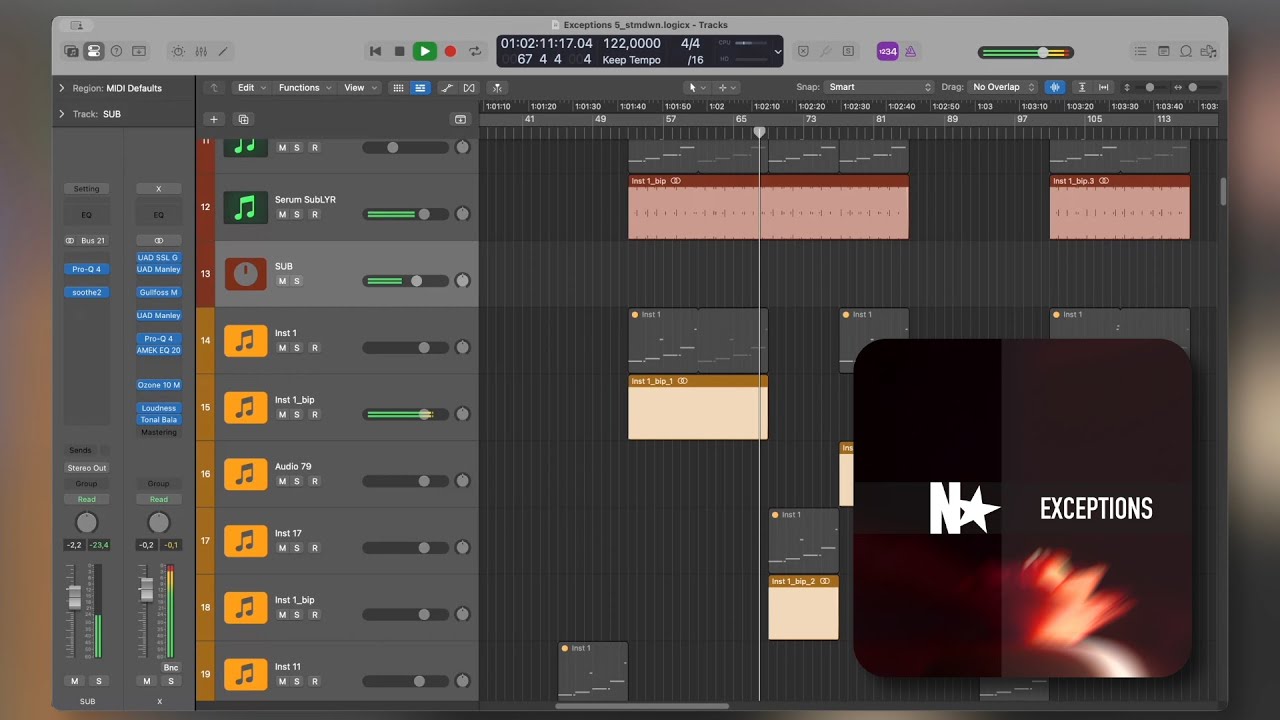The width and height of the screenshot is (1280, 720).
Task: Show Quick Help
Action: pyautogui.click(x=116, y=51)
